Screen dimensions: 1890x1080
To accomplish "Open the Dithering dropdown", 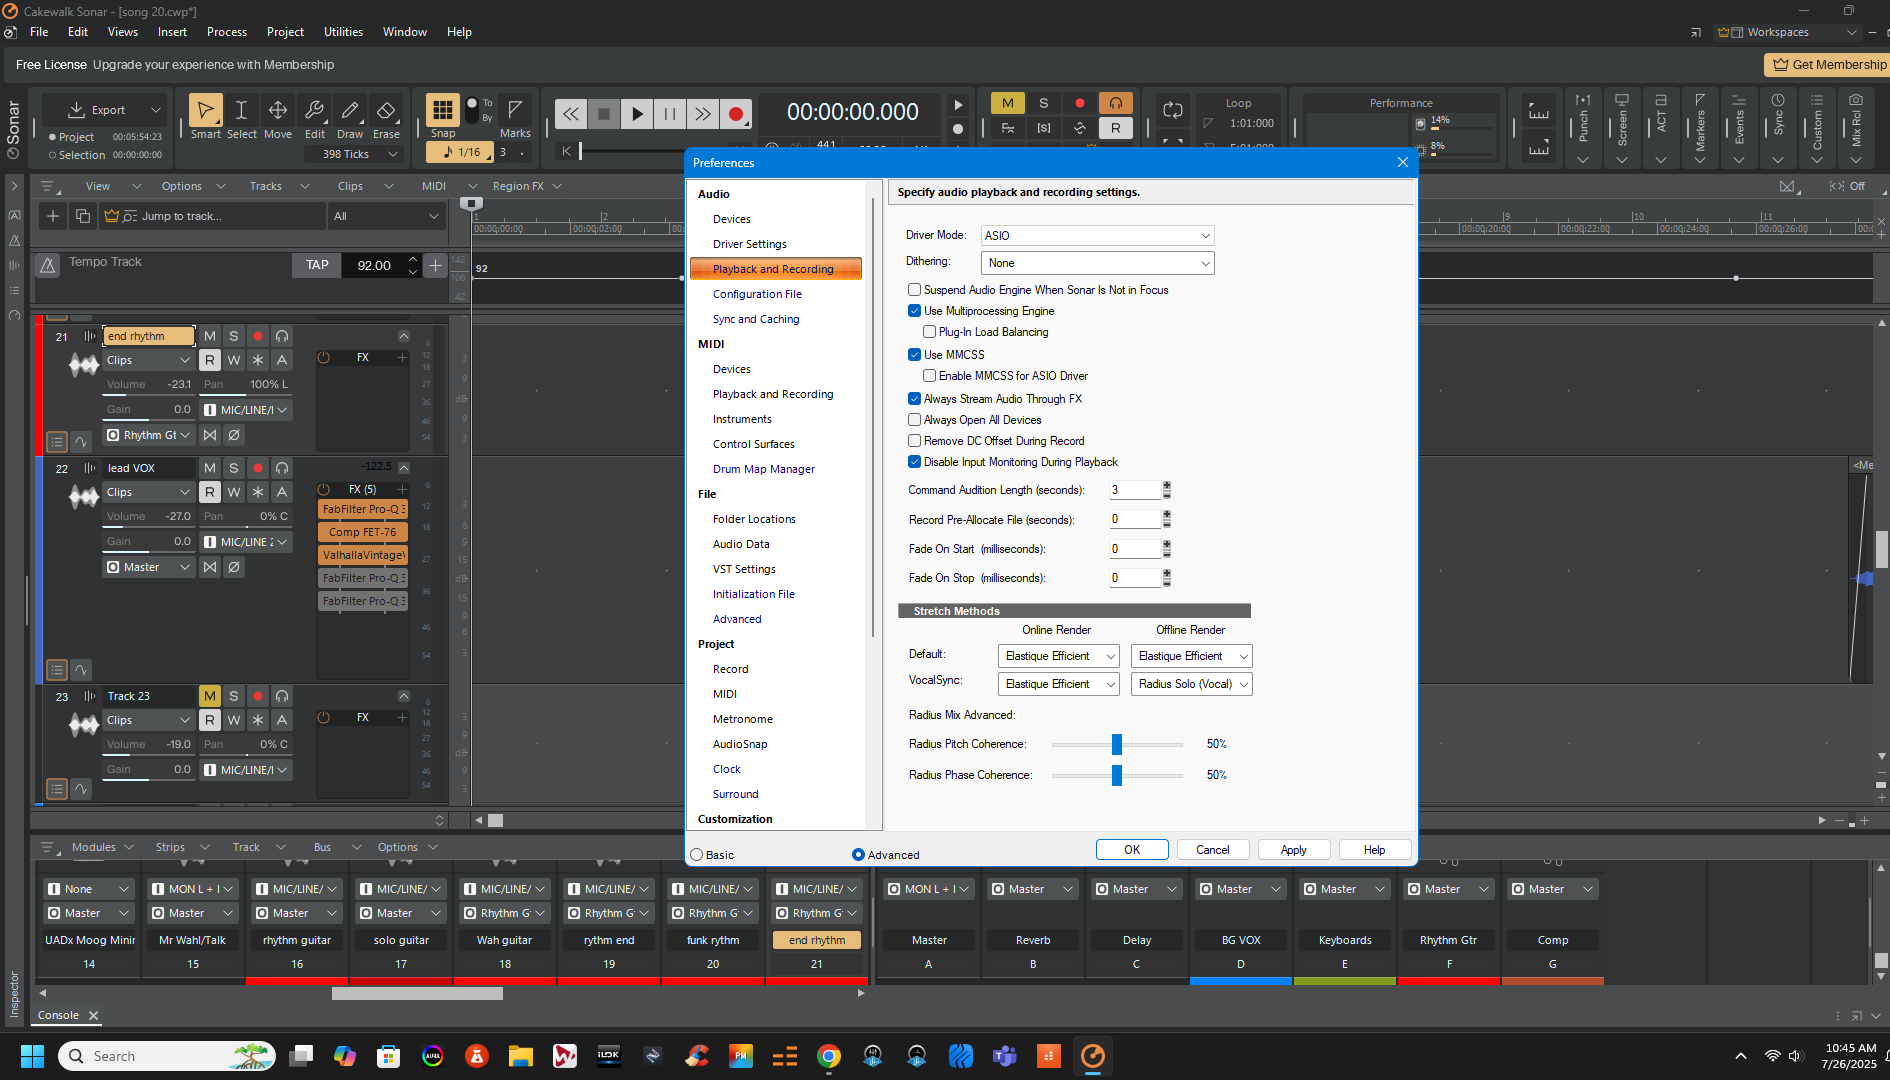I will 1097,263.
